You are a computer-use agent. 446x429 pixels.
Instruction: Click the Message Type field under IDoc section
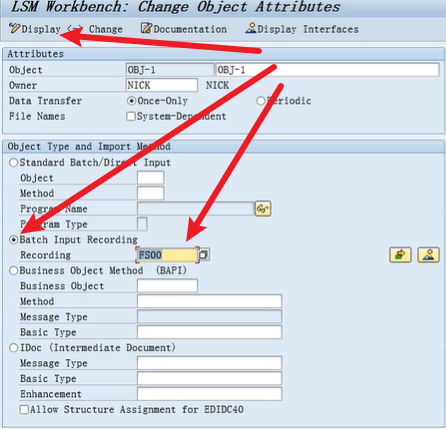[209, 363]
